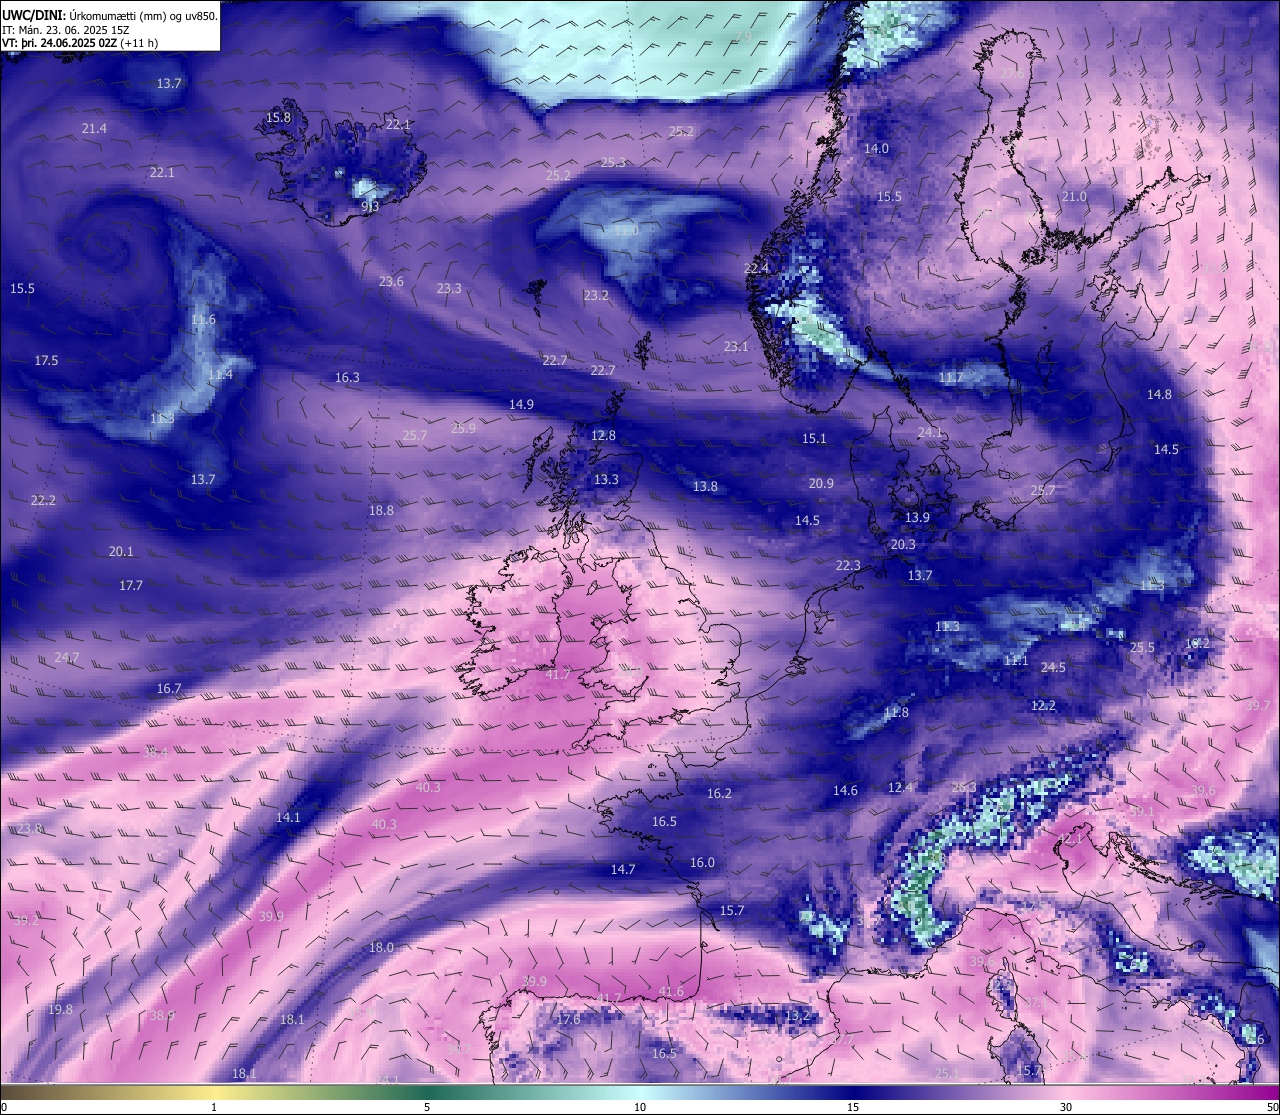Image resolution: width=1280 pixels, height=1115 pixels.
Task: Click the 19.8 value in the bottom-left corner
Action: pos(60,1010)
